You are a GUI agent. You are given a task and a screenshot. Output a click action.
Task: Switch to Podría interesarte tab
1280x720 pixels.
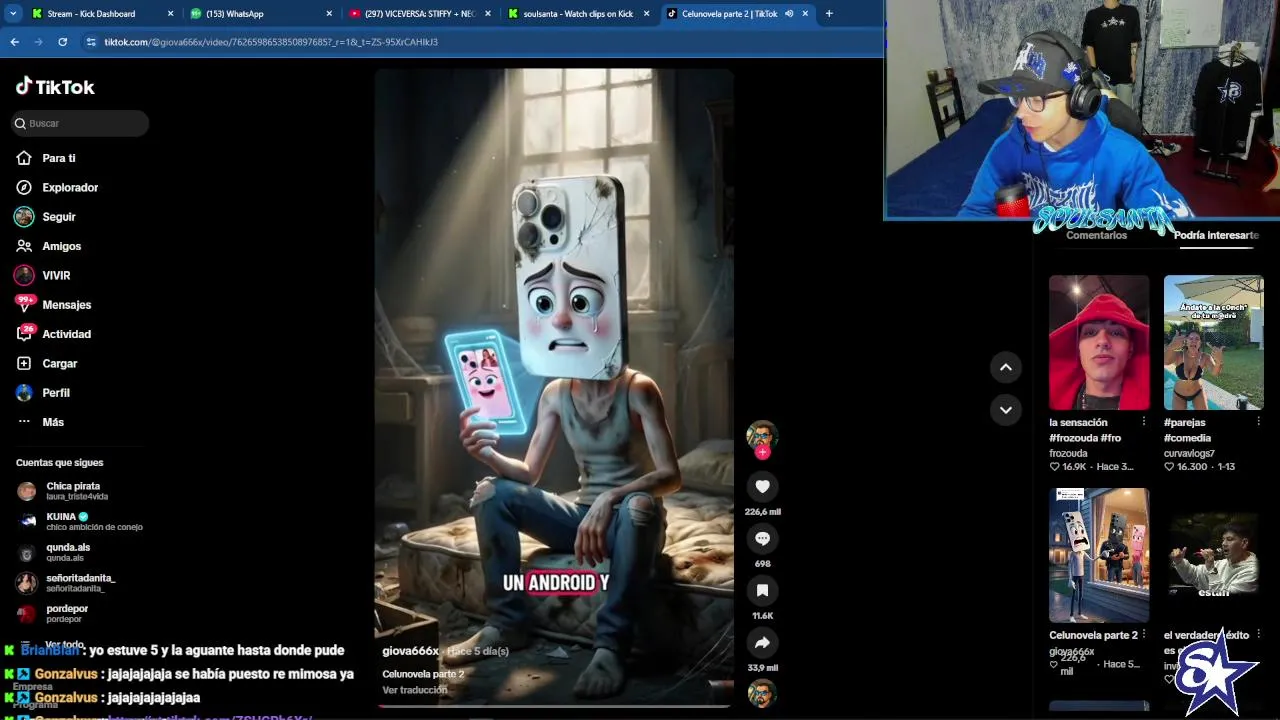(x=1216, y=235)
